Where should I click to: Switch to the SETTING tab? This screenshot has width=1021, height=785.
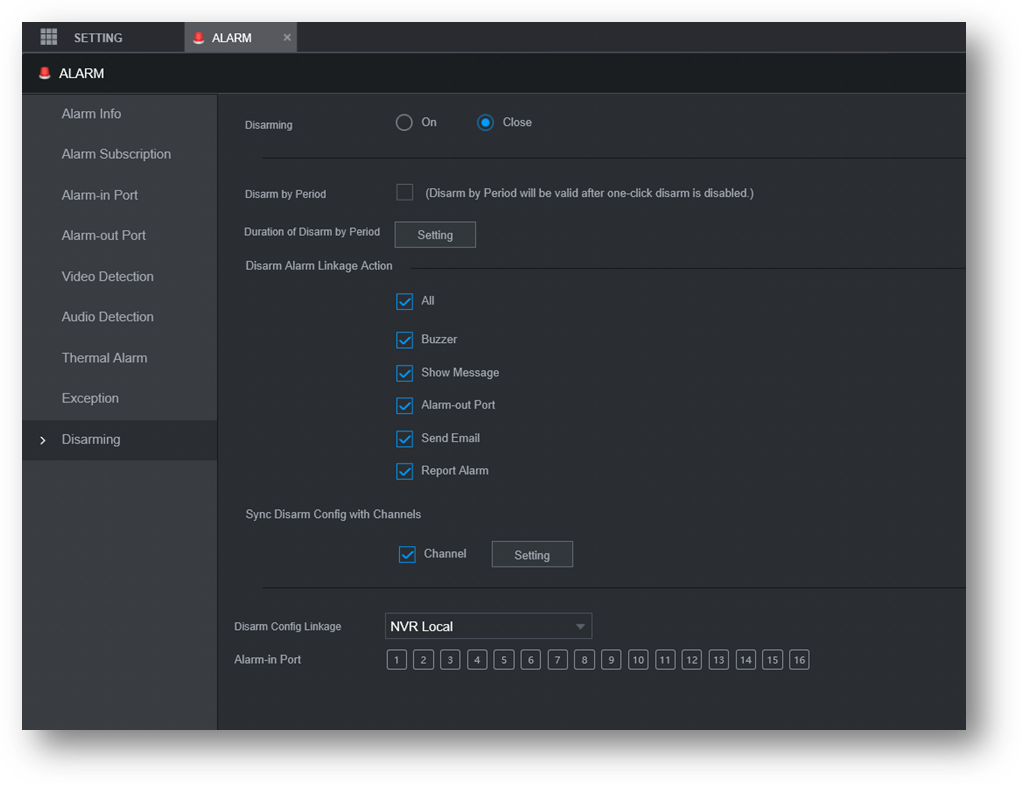pyautogui.click(x=97, y=38)
